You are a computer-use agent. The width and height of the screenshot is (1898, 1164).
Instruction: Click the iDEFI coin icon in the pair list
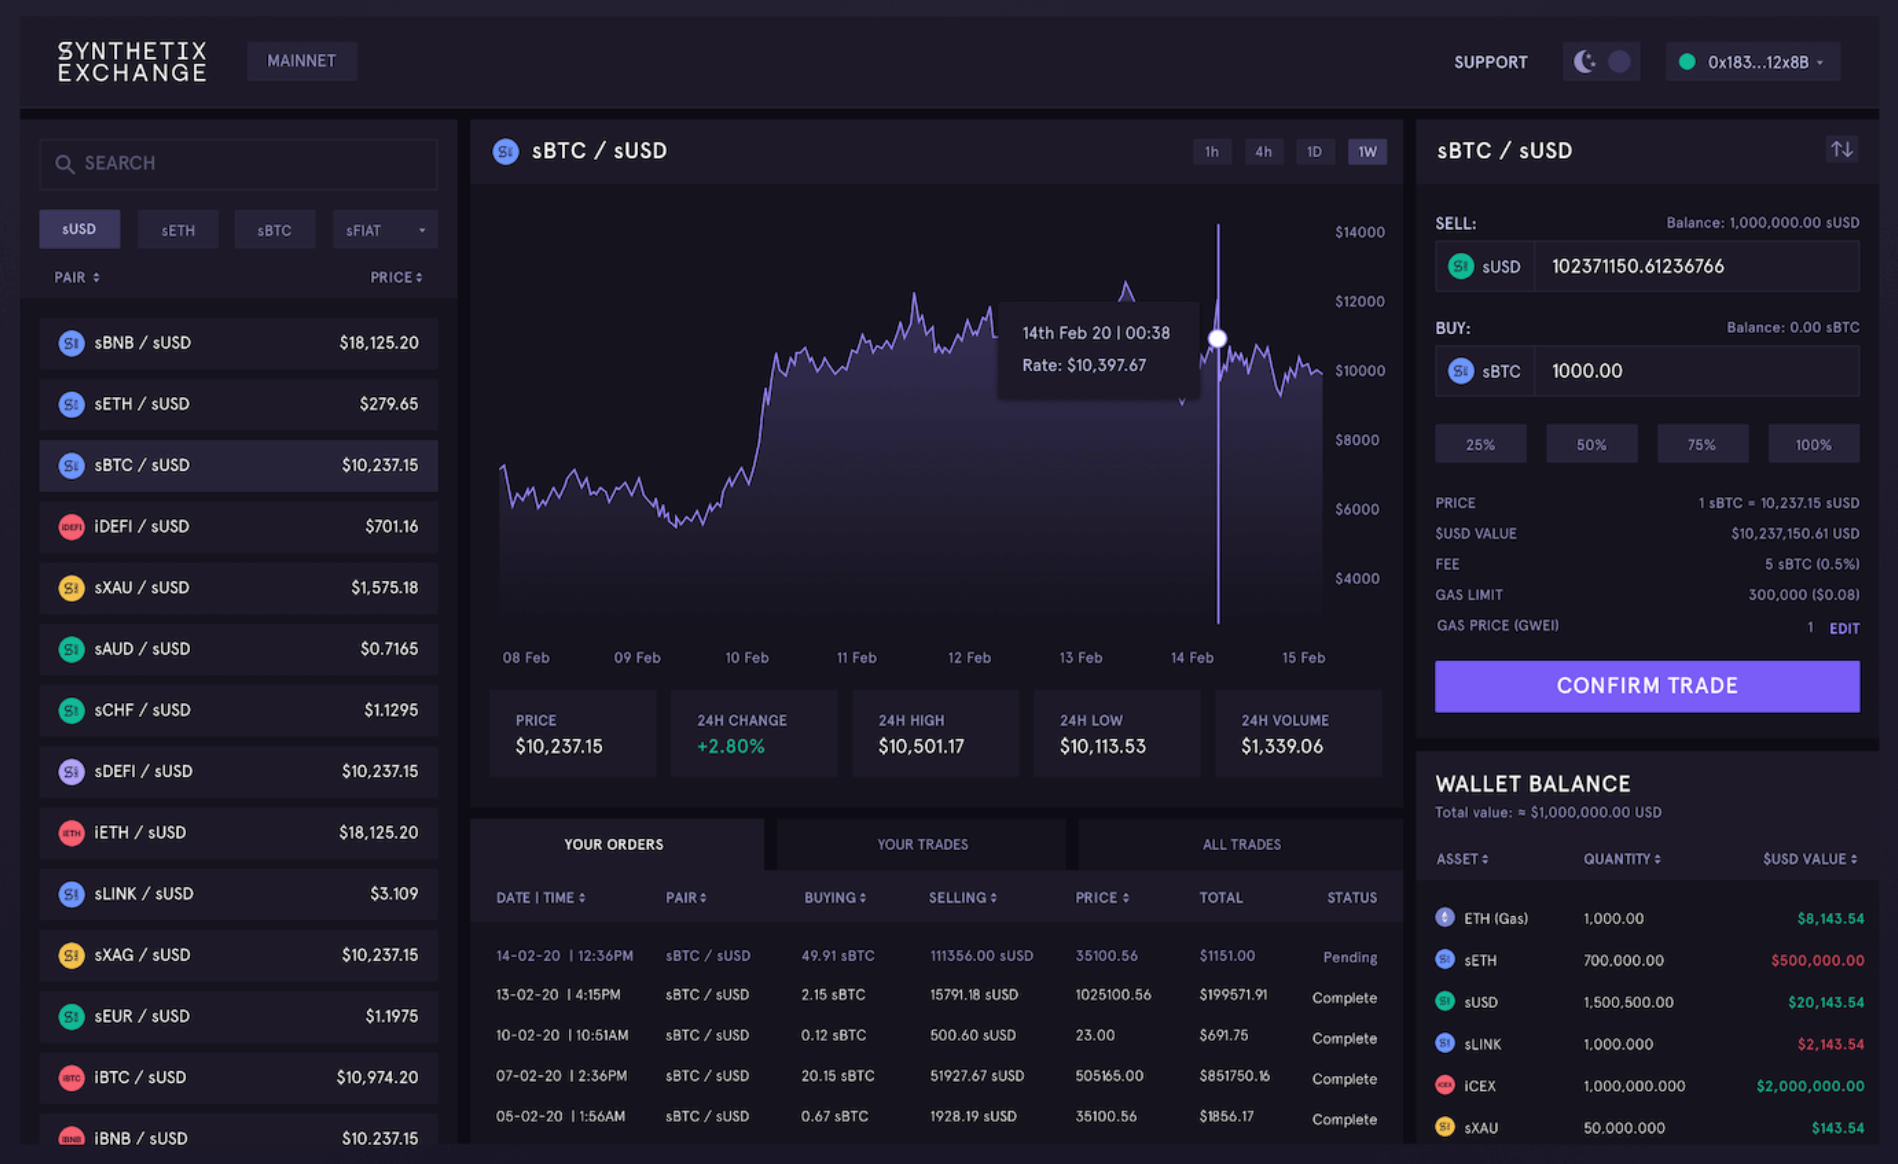click(x=71, y=526)
